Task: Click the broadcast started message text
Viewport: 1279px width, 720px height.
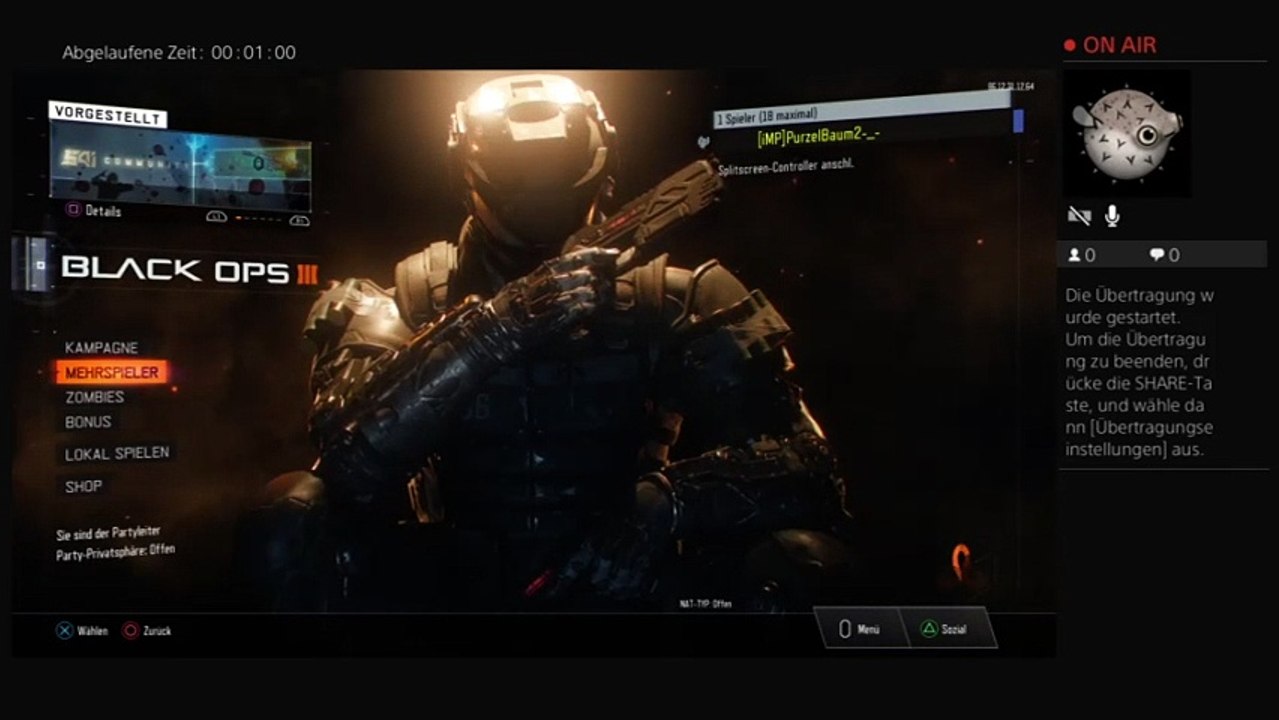Action: point(1140,373)
